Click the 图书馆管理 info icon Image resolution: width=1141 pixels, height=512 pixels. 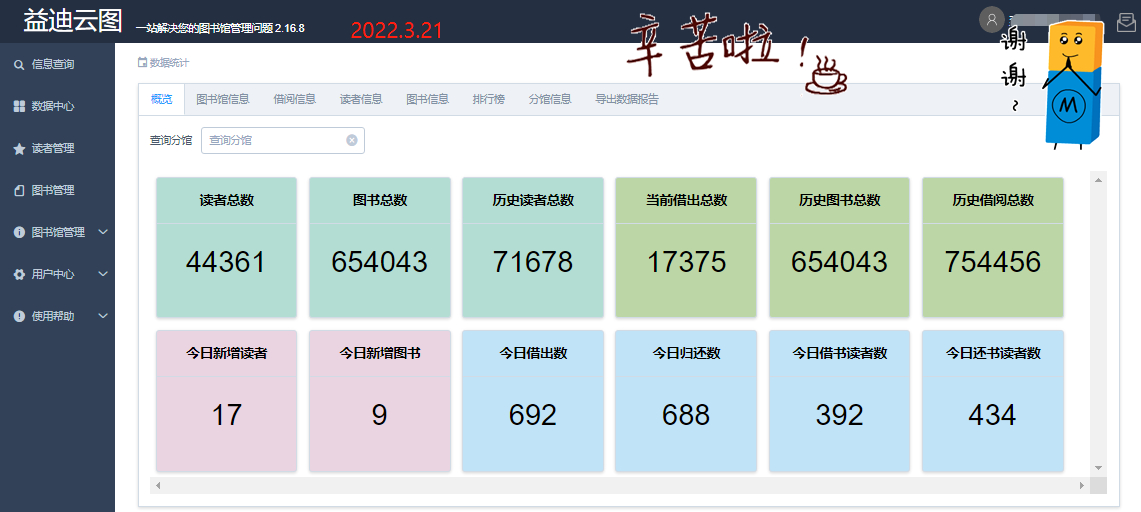click(19, 232)
